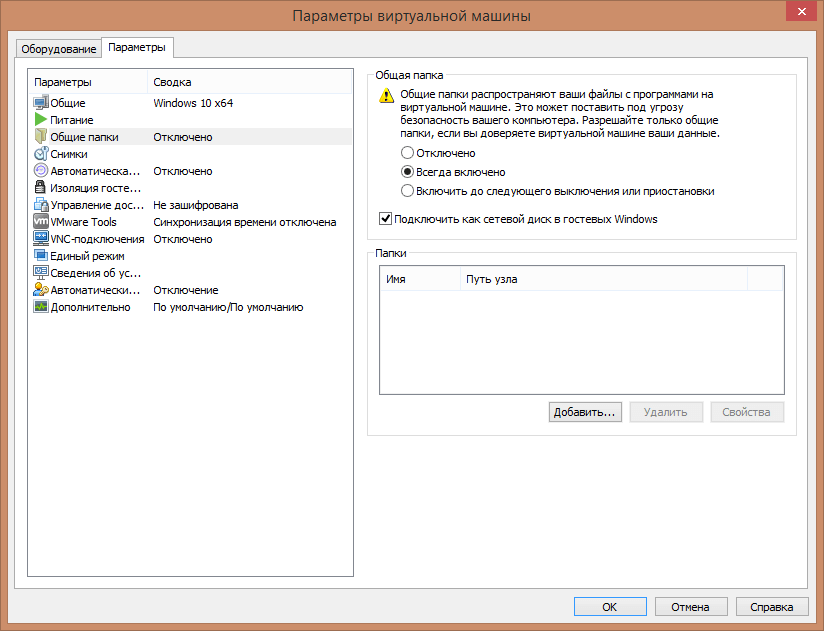
Task: Click the Свойства button
Action: click(x=747, y=412)
